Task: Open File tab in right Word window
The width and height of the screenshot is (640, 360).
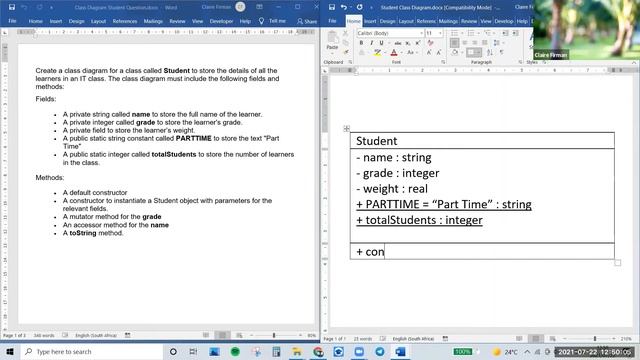Action: click(x=332, y=21)
